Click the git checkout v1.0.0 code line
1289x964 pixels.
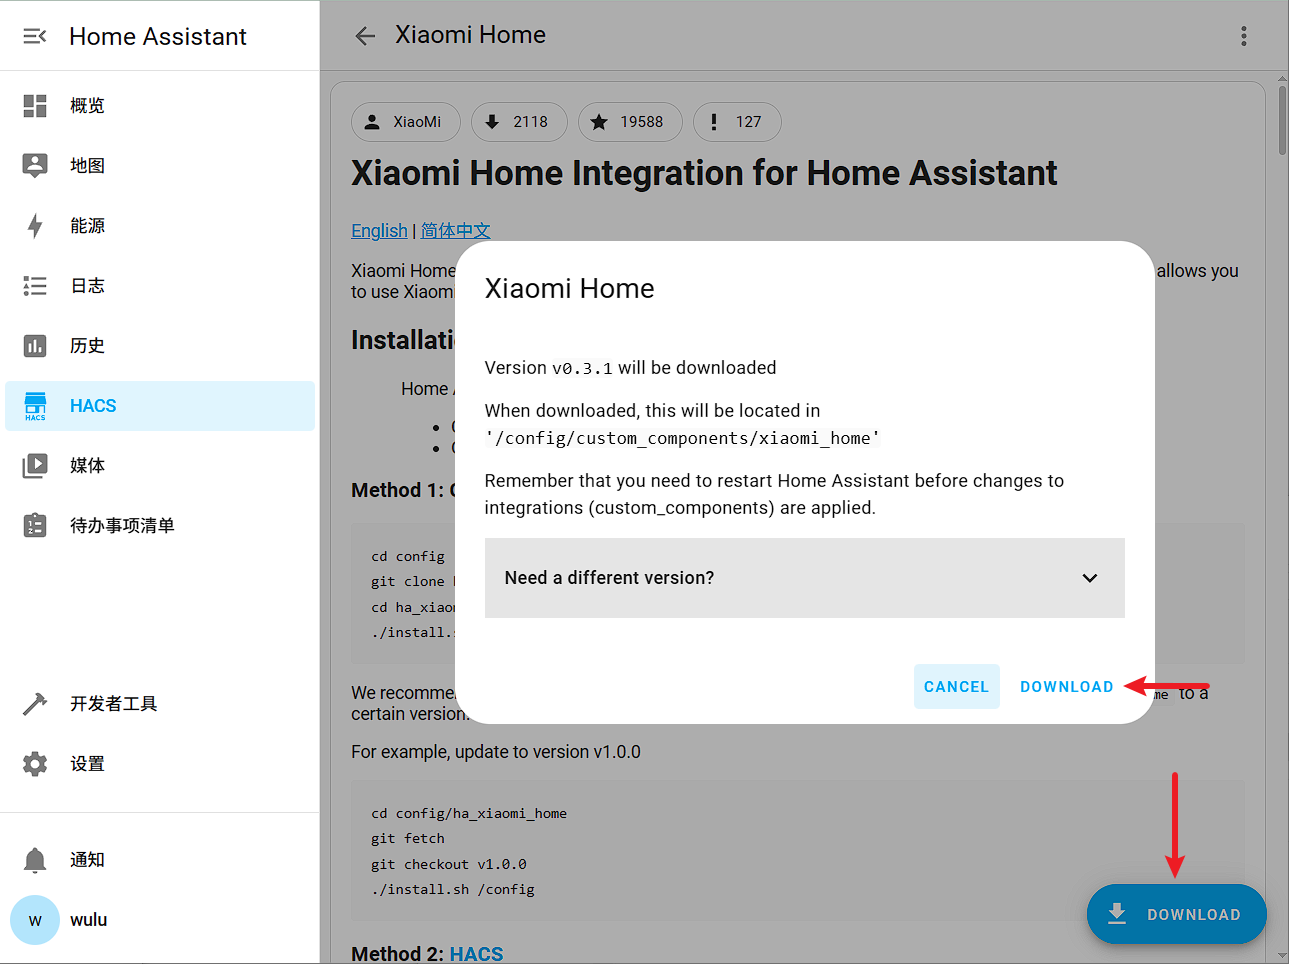(x=448, y=864)
